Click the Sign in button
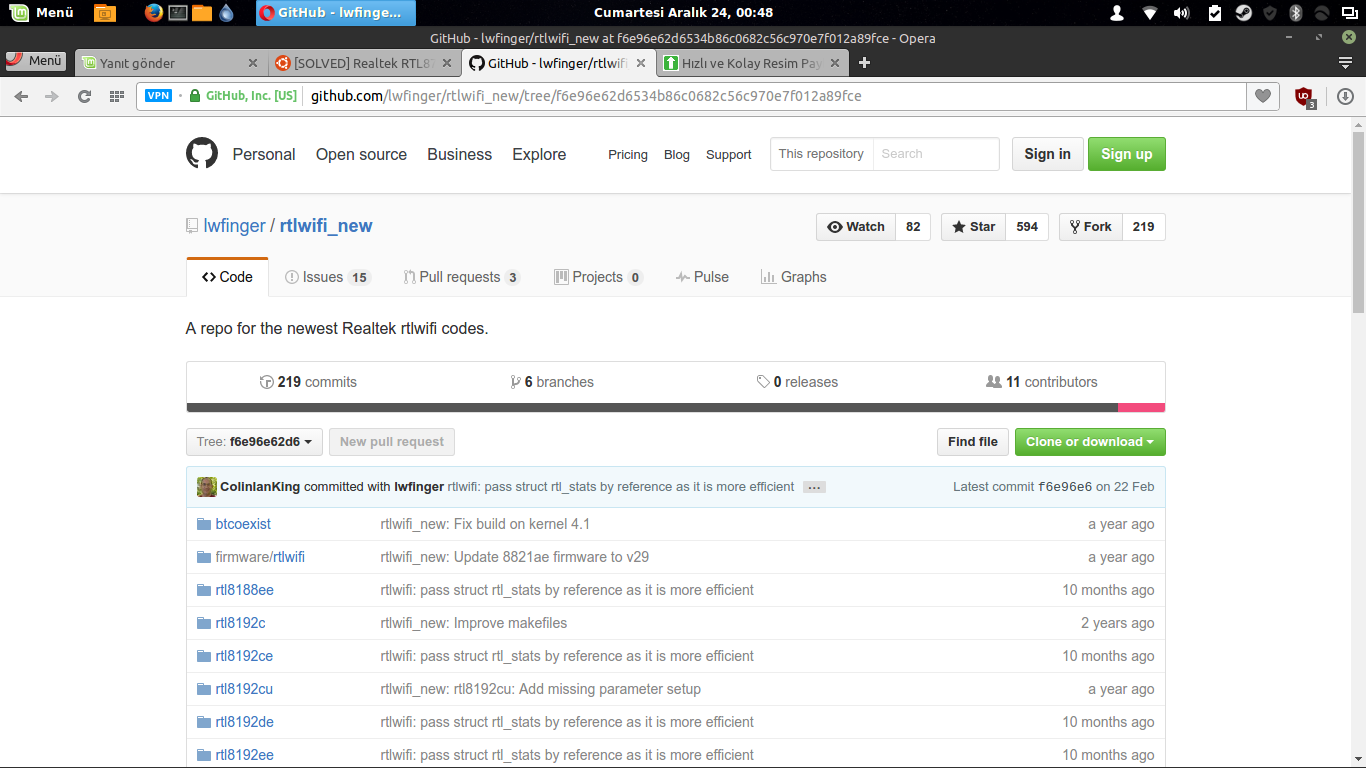Viewport: 1366px width, 768px height. click(1047, 154)
